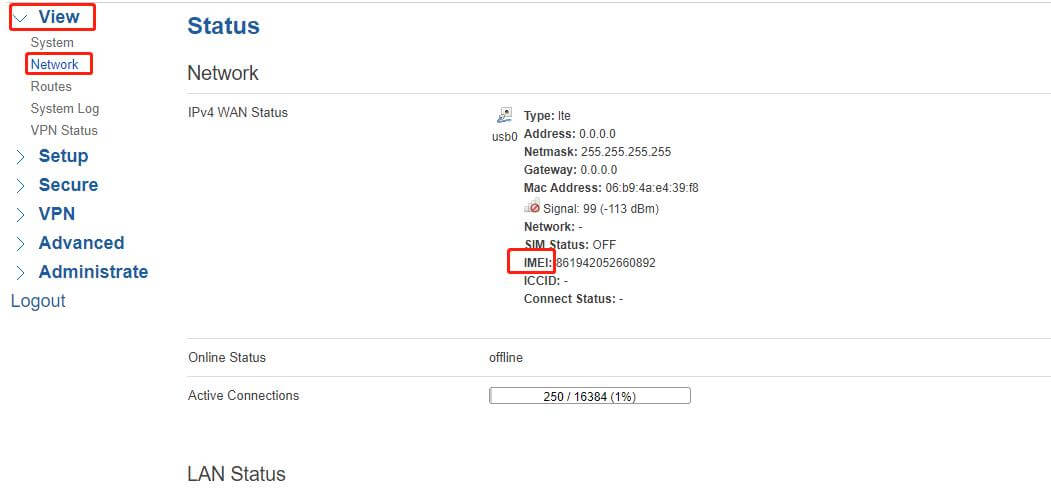Screen dimensions: 1051x493
Task: Open the View menu heading
Action: 59,17
